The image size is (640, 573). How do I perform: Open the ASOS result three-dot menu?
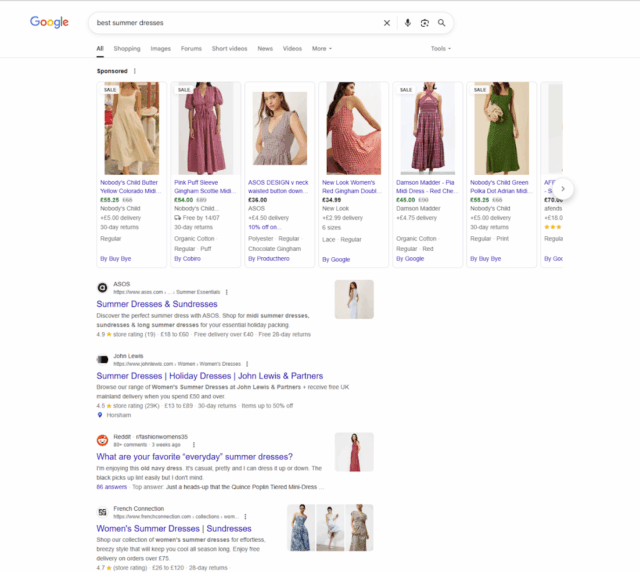point(227,292)
